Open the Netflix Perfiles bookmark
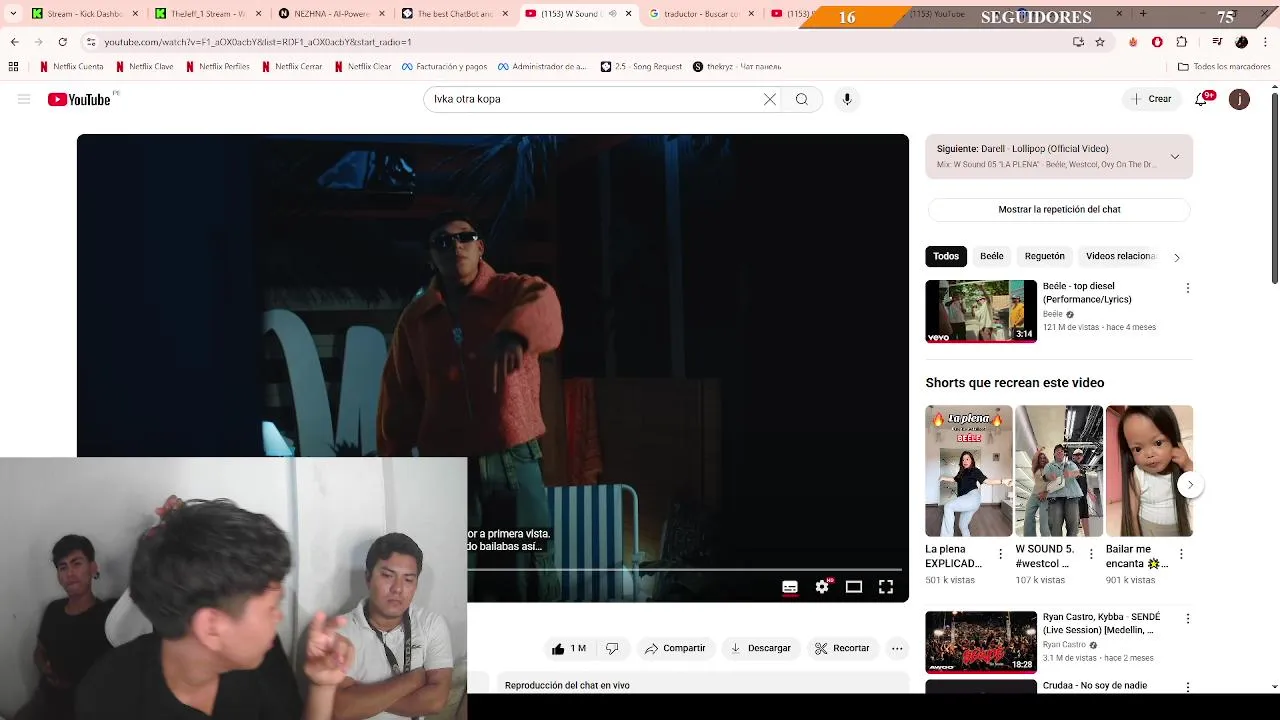The image size is (1280, 720). click(x=218, y=66)
